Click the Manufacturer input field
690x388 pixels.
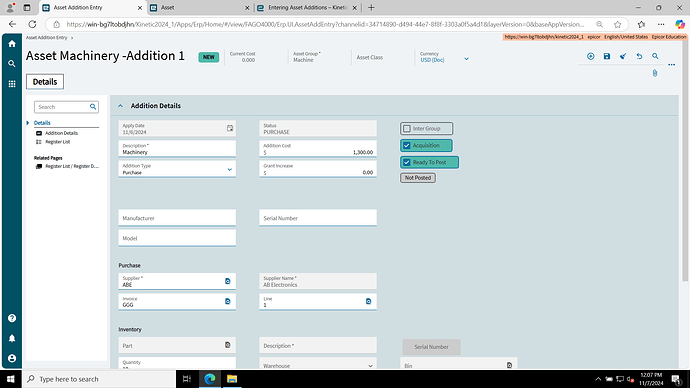point(177,218)
